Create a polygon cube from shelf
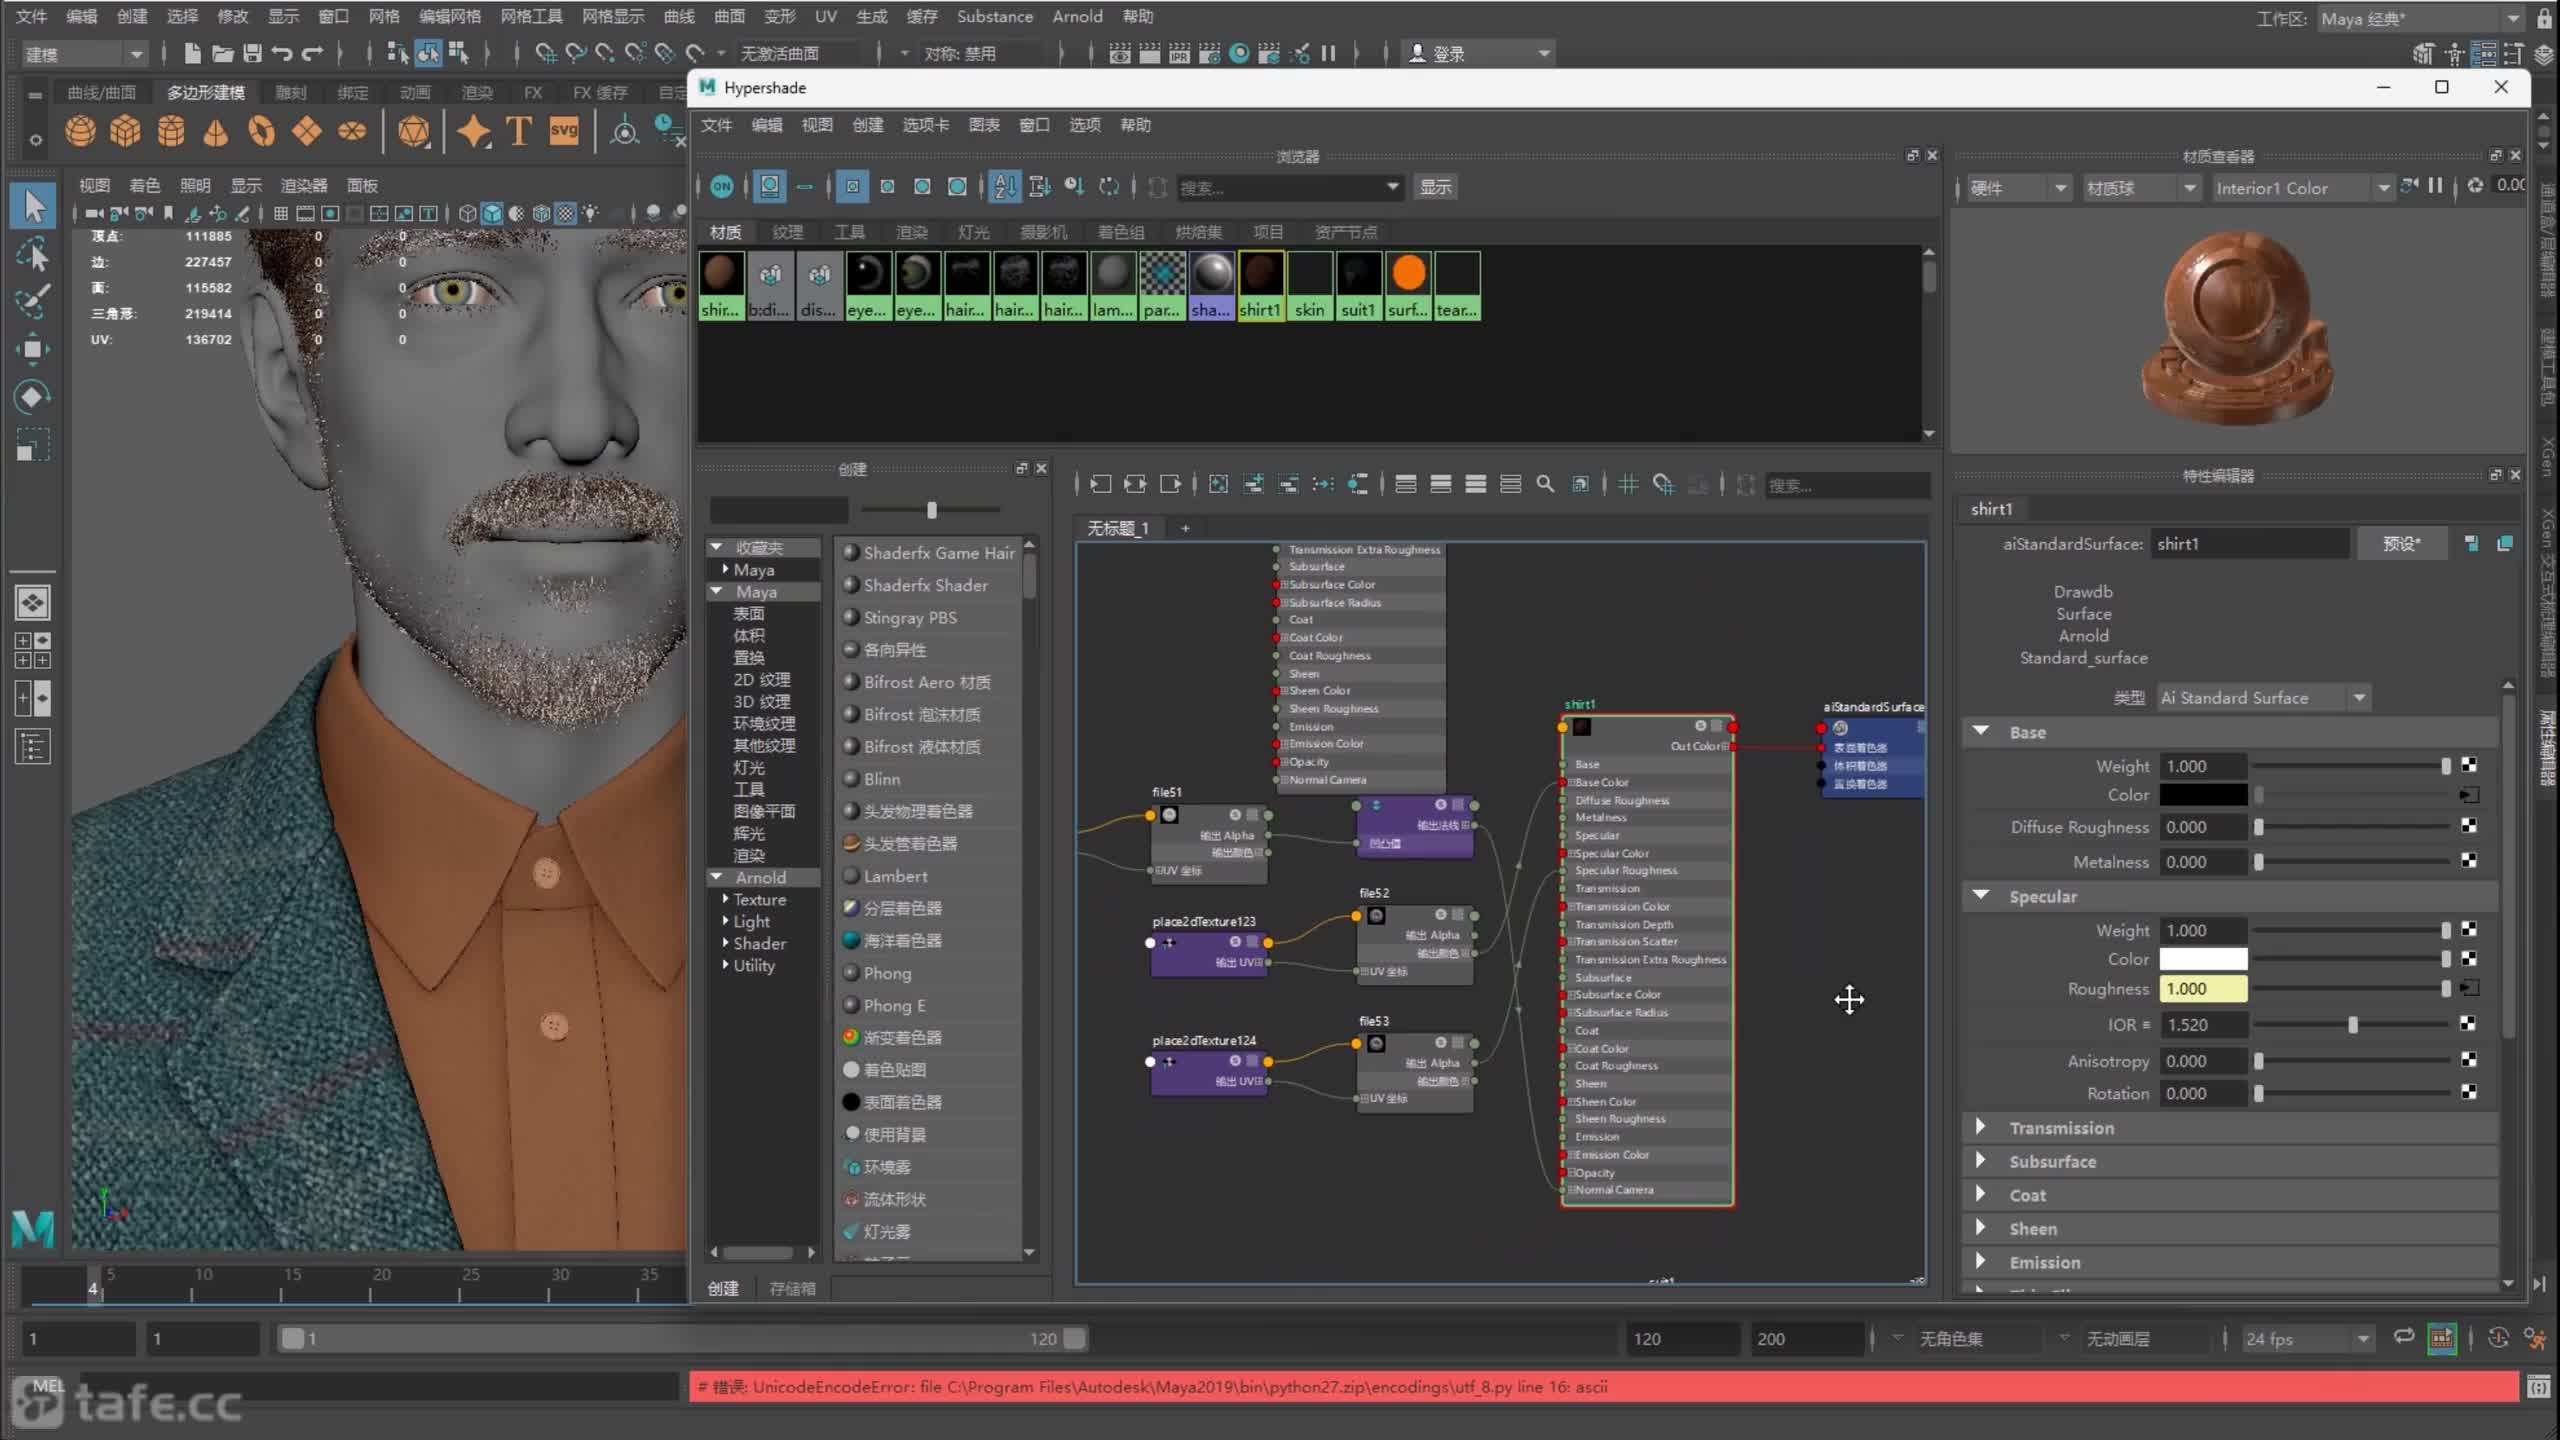Screen dimensions: 2560x1440 click(x=125, y=131)
